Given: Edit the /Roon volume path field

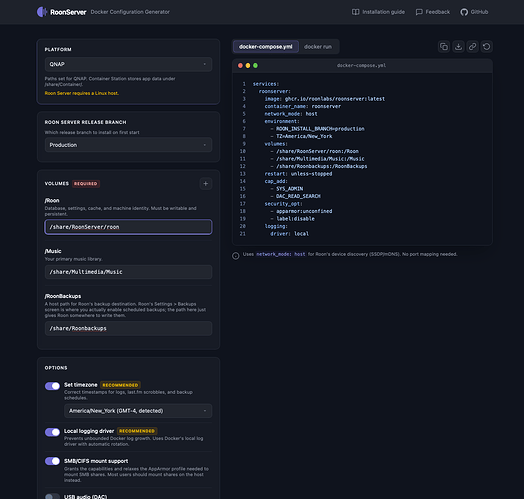Looking at the screenshot, I should (x=128, y=227).
